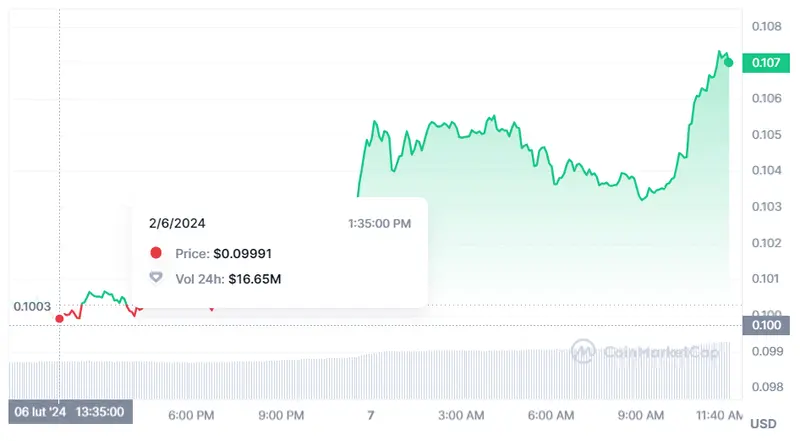Click the red Price marker in the tooltip

[155, 254]
